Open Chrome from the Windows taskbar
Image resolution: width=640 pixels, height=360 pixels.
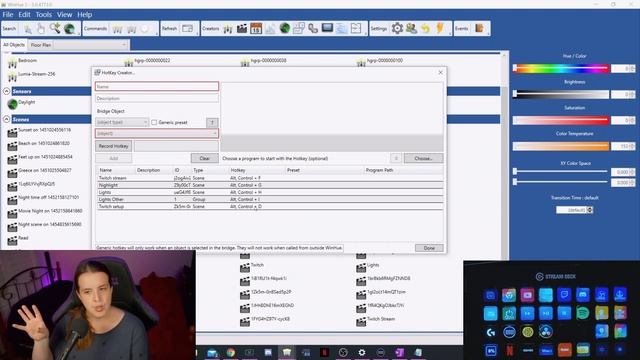click(231, 352)
